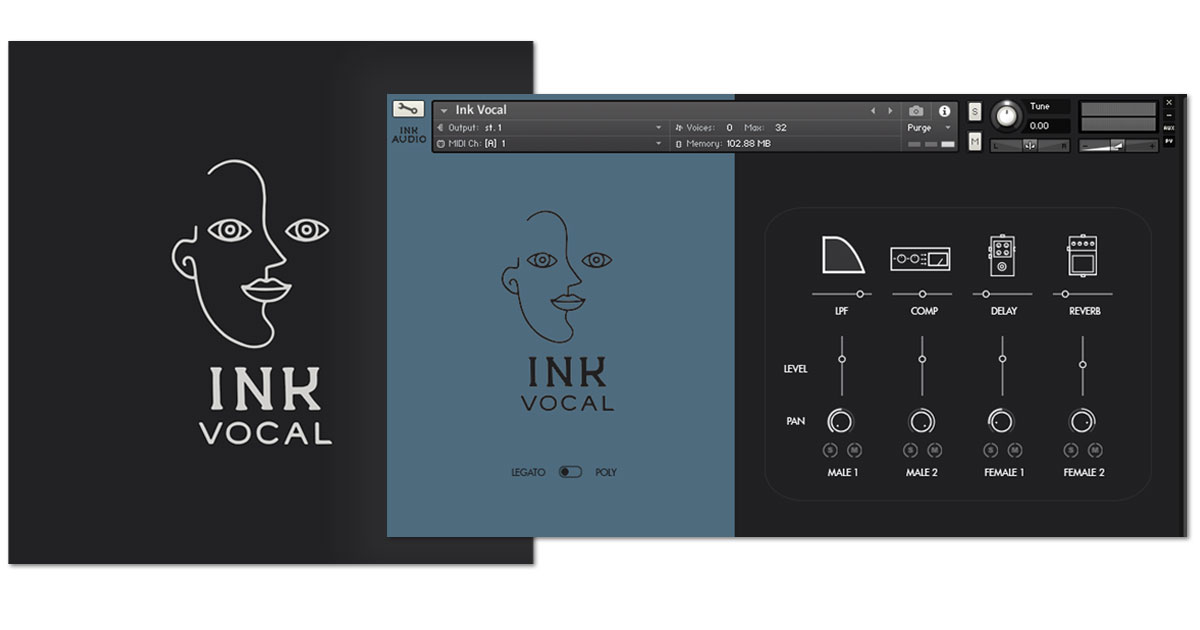Mute the Female 1 voice

coord(1015,450)
